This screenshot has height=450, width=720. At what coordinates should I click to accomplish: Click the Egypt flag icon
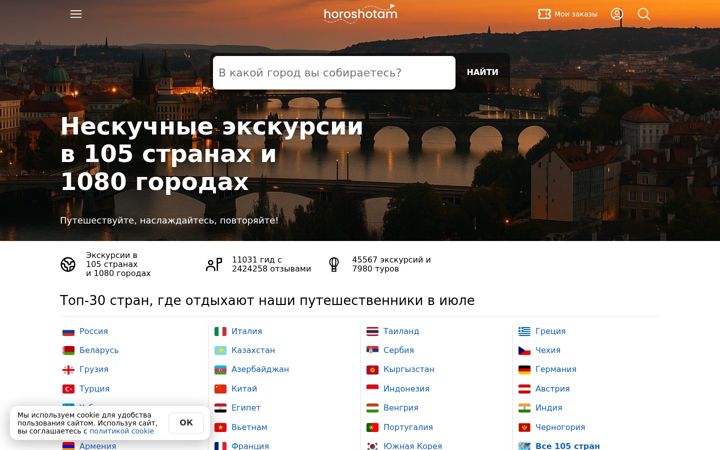(220, 408)
